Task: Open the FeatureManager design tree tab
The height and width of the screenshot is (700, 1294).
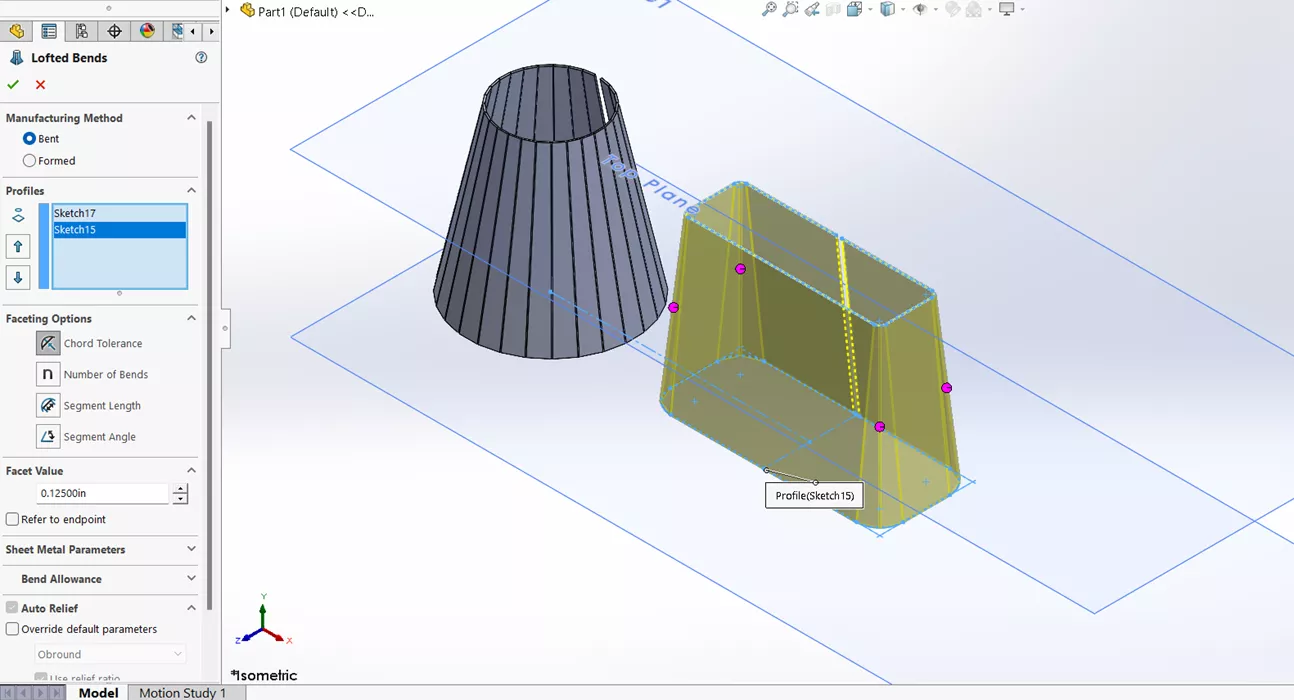Action: click(x=16, y=31)
